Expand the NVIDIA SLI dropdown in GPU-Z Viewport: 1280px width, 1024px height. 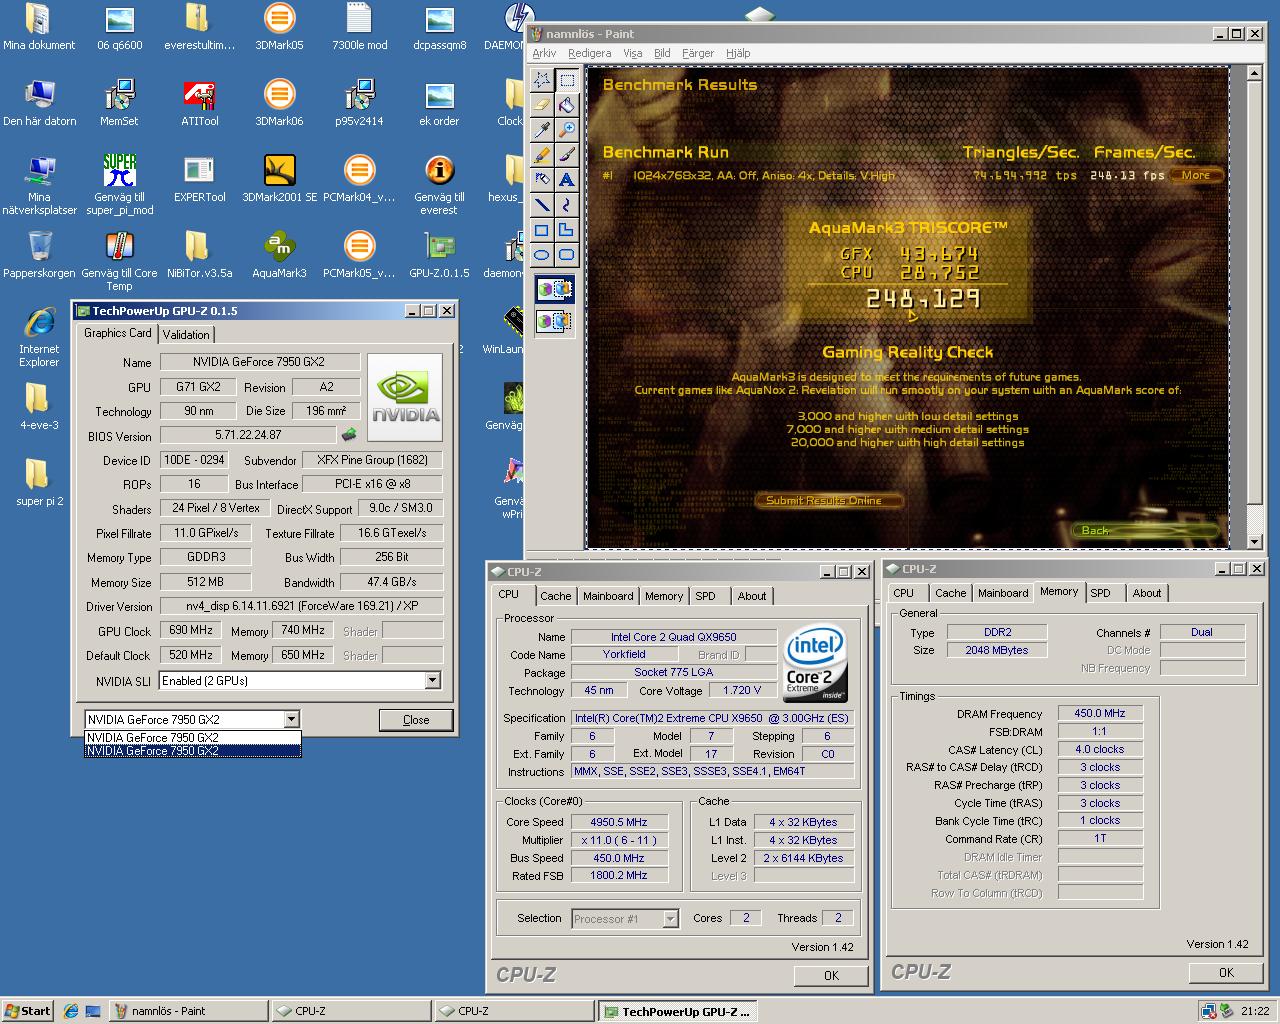point(432,681)
